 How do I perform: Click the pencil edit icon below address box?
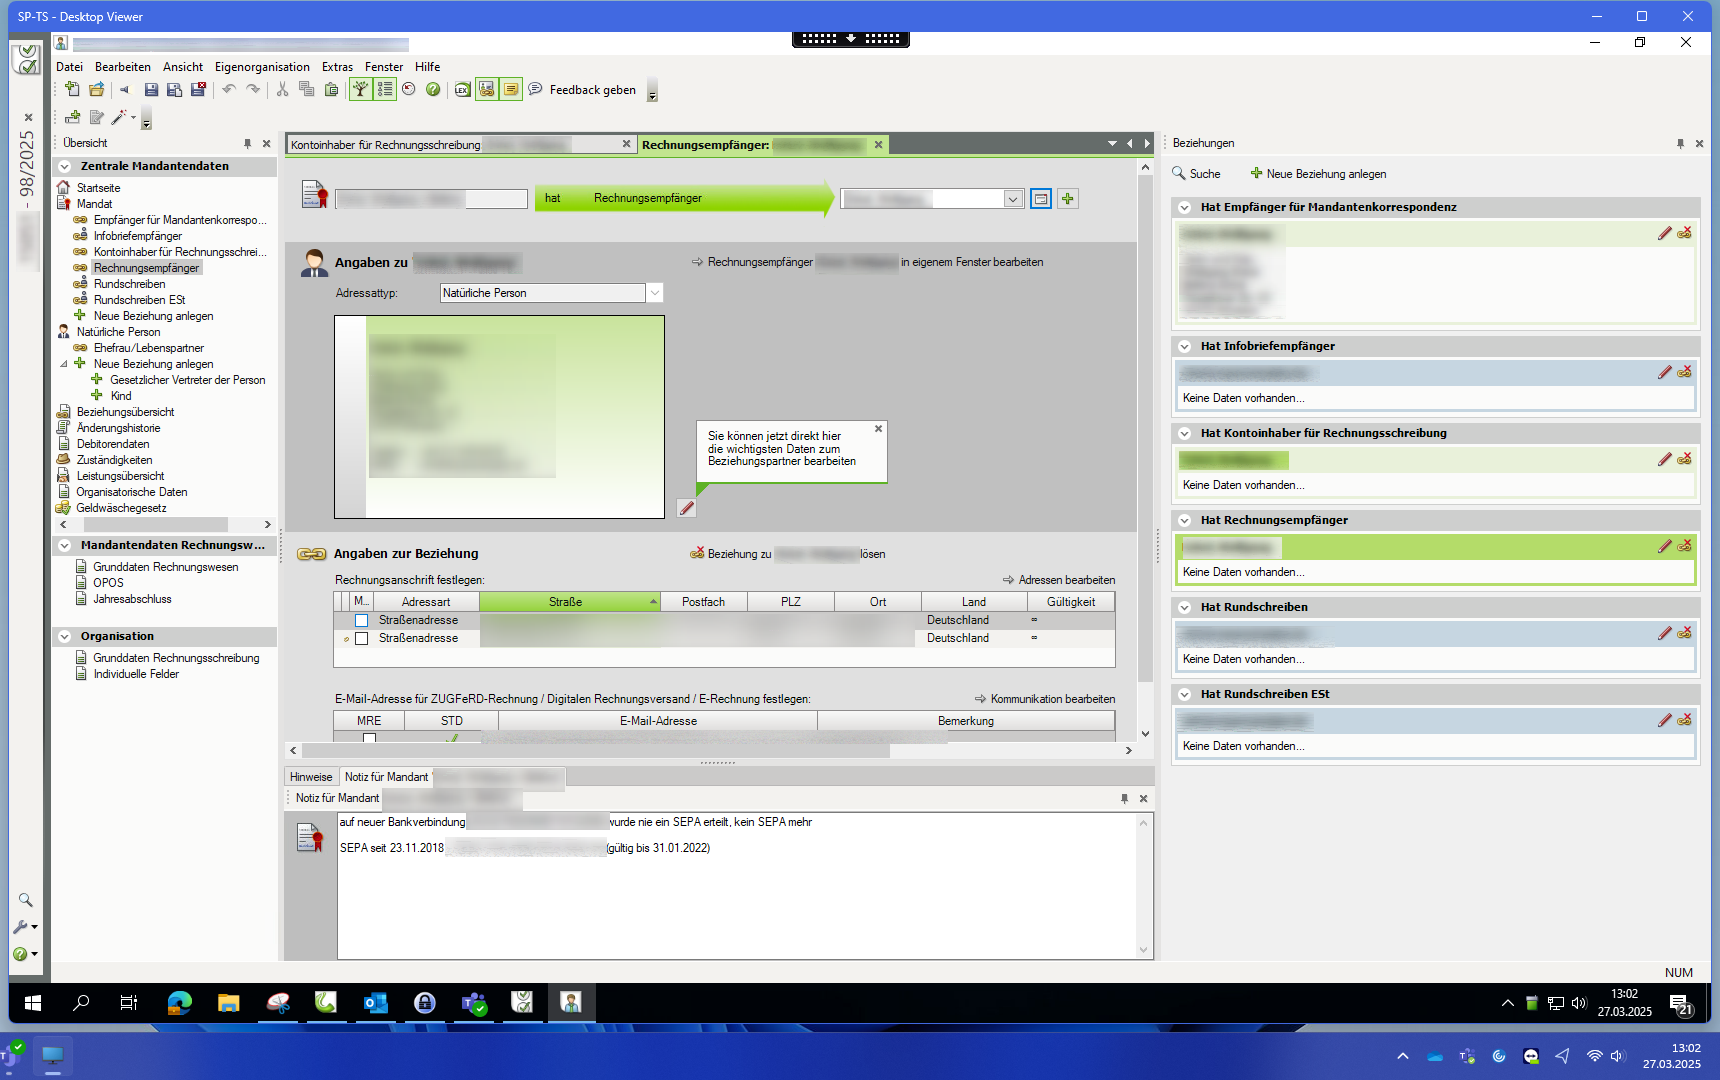tap(687, 508)
